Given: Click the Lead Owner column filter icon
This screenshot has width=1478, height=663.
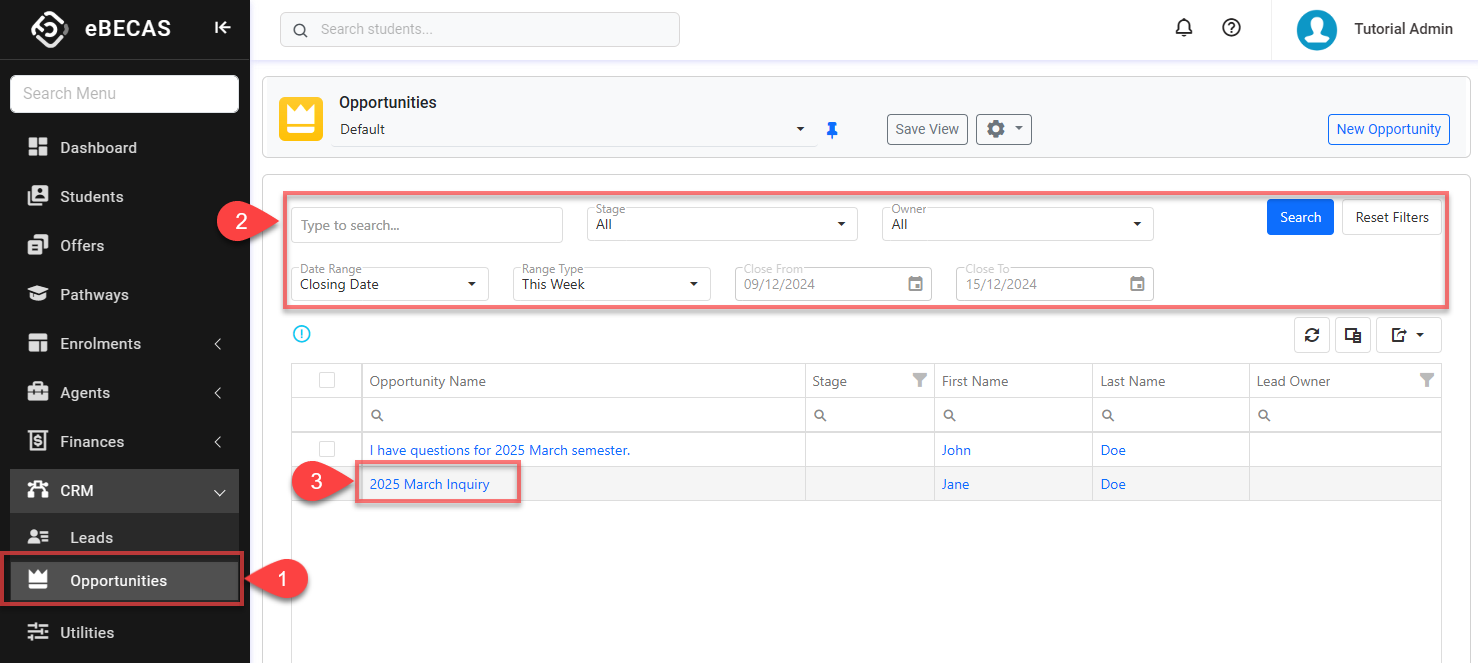Looking at the screenshot, I should 1427,380.
